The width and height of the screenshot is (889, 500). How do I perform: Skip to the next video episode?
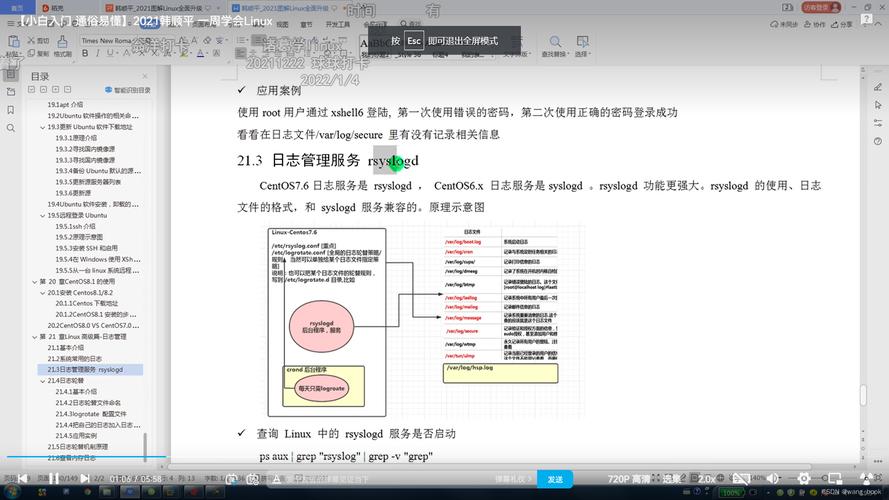coord(84,478)
